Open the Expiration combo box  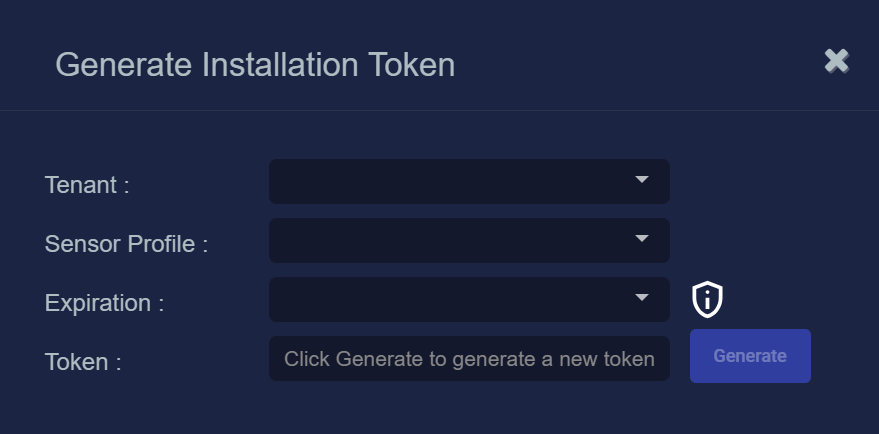pos(469,299)
